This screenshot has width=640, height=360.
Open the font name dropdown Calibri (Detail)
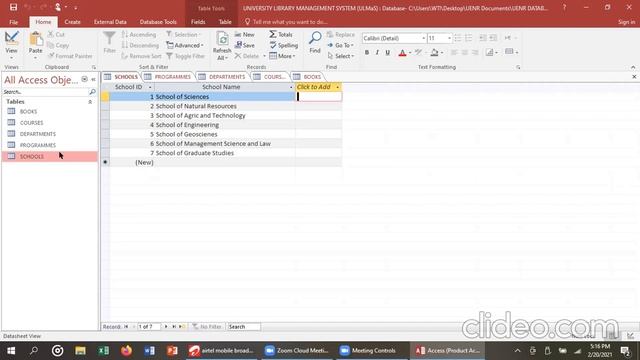pos(423,38)
